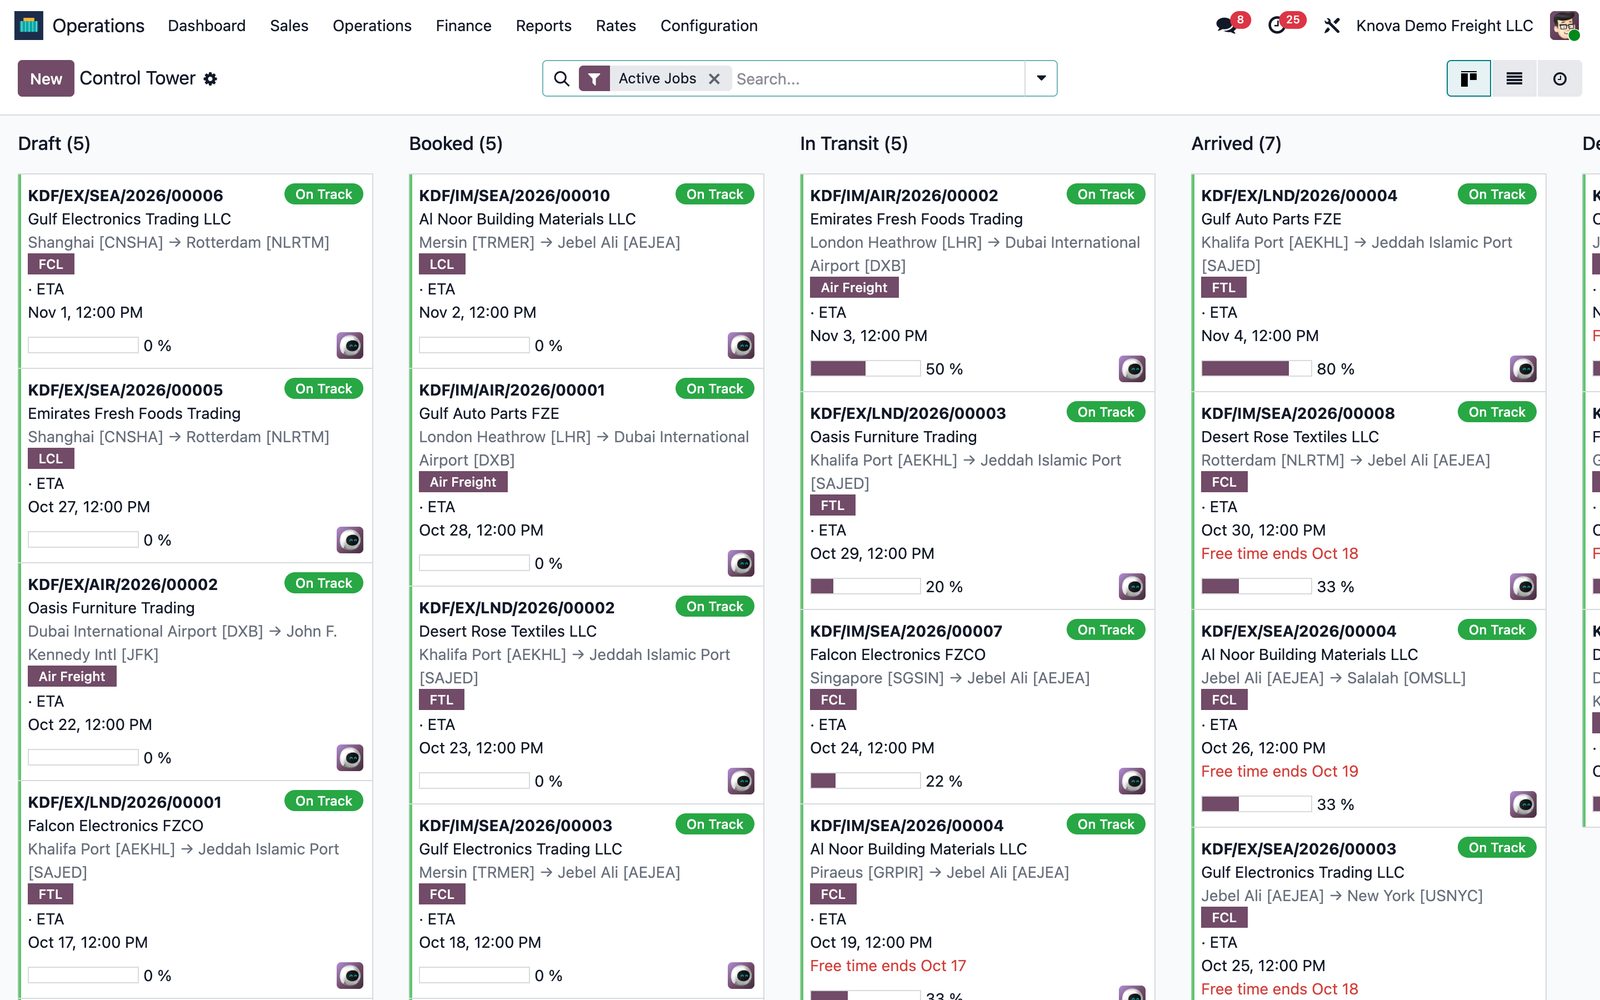Image resolution: width=1600 pixels, height=1000 pixels.
Task: Click the 22 % progress bar
Action: [x=865, y=781]
